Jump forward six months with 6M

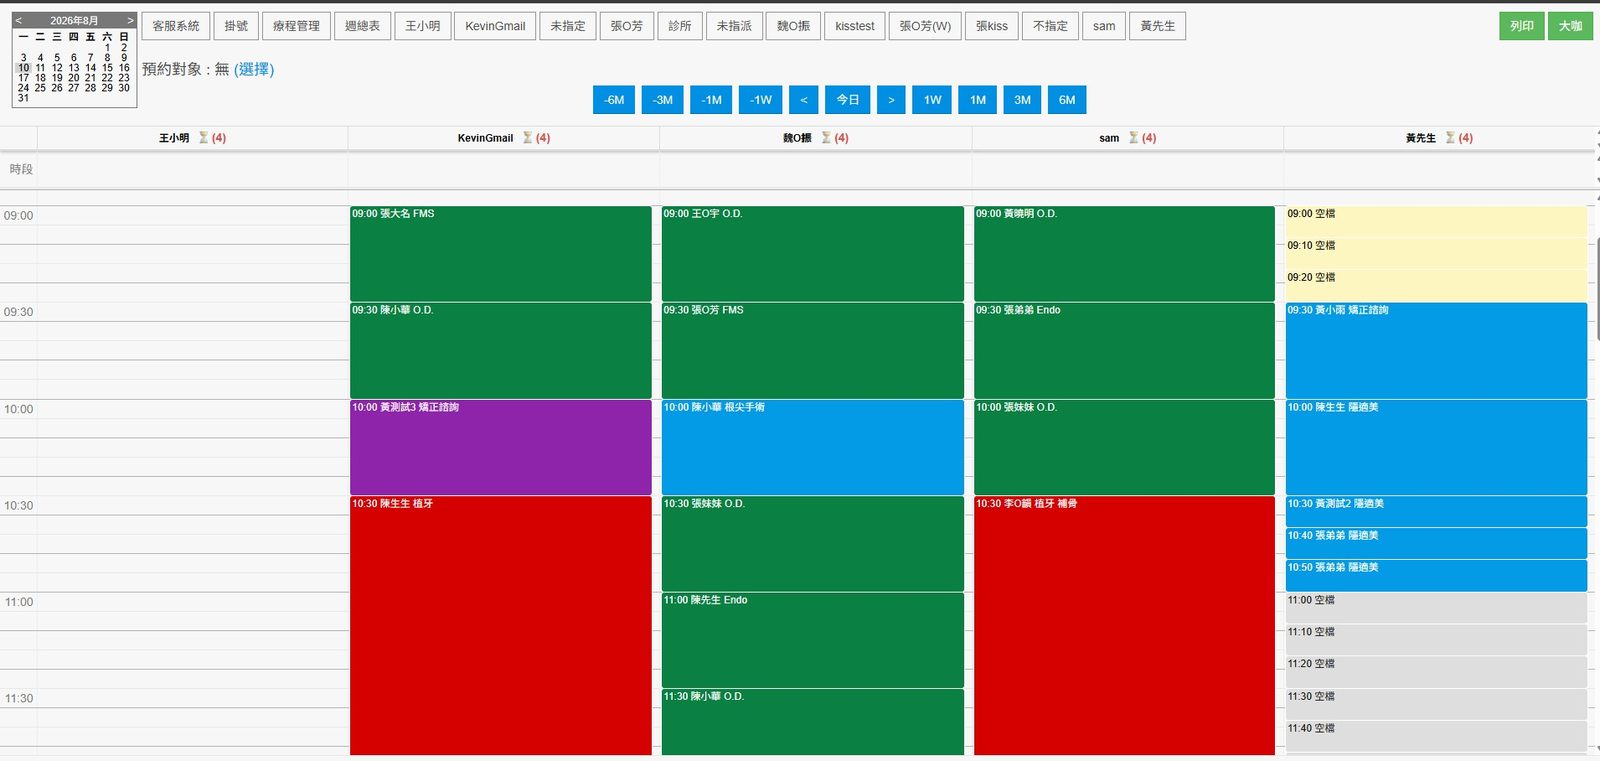[1067, 100]
